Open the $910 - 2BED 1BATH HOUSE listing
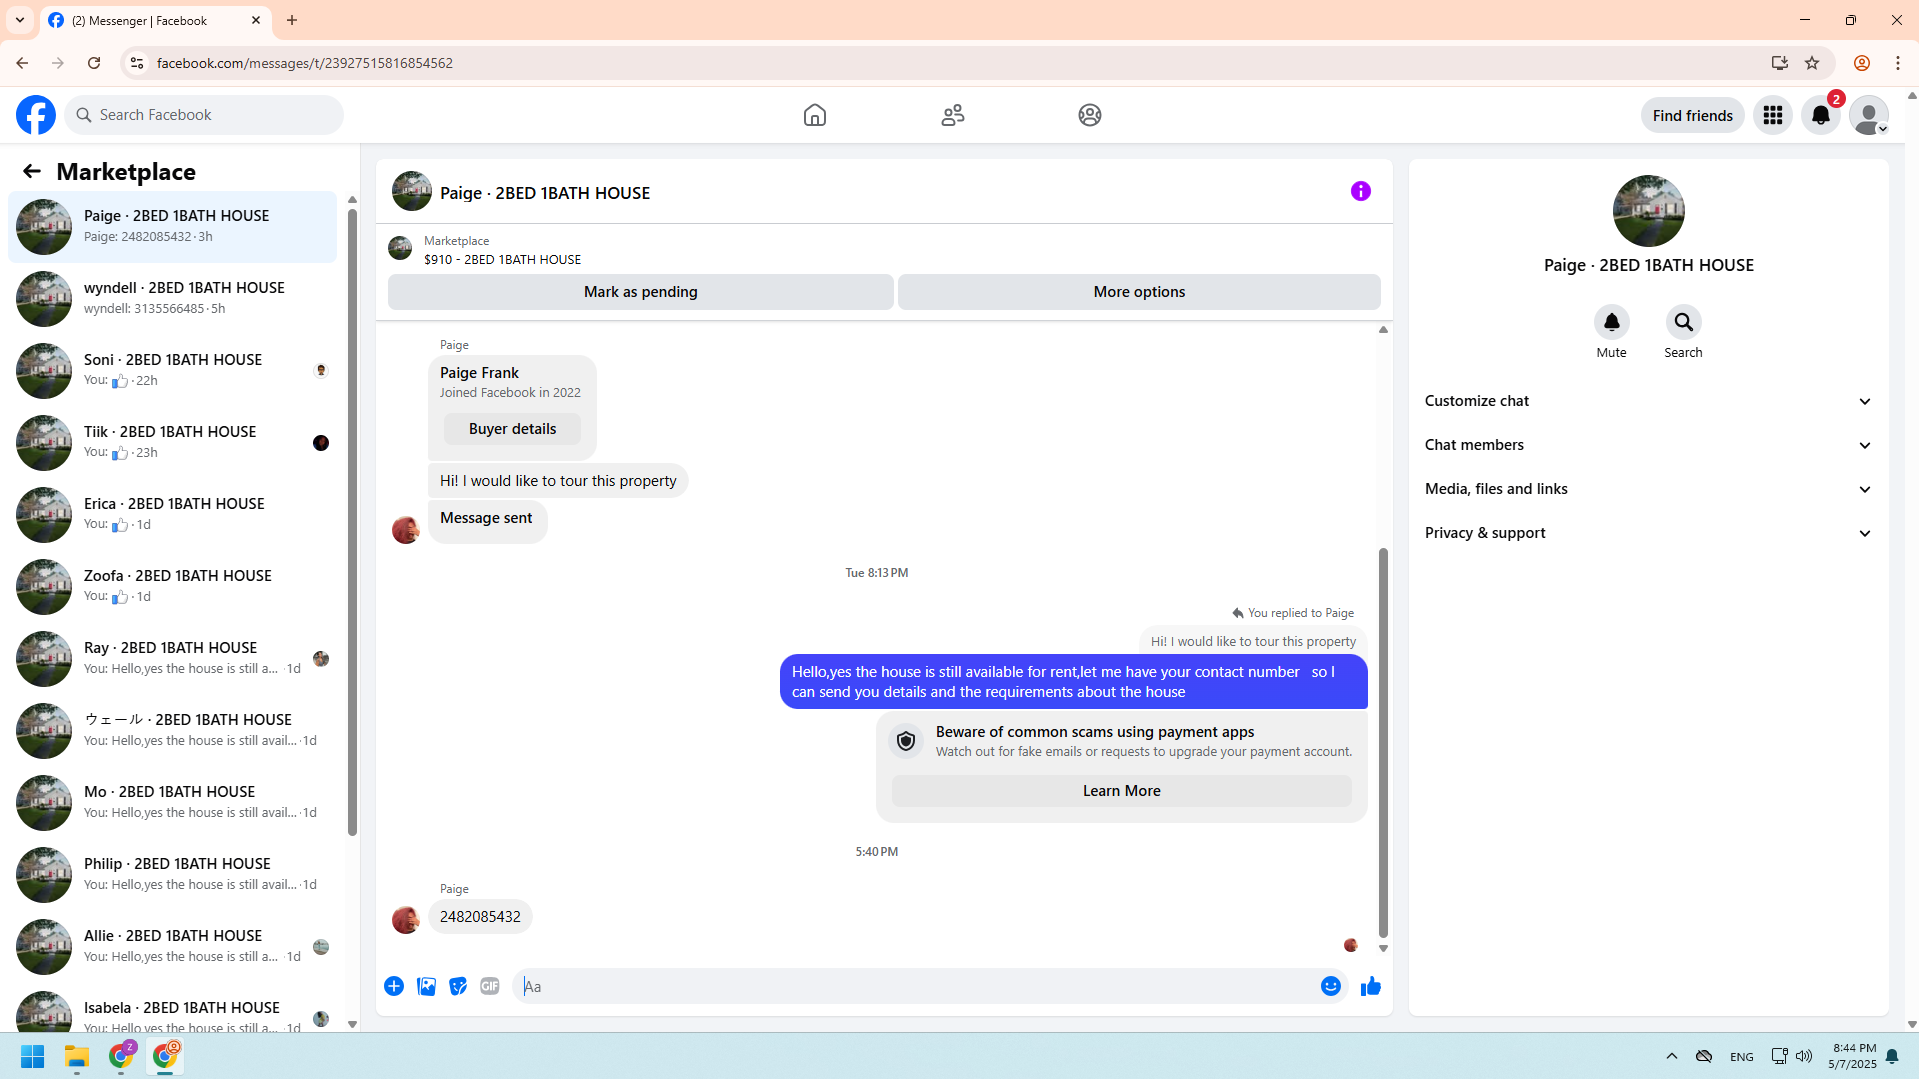The image size is (1919, 1079). [502, 259]
